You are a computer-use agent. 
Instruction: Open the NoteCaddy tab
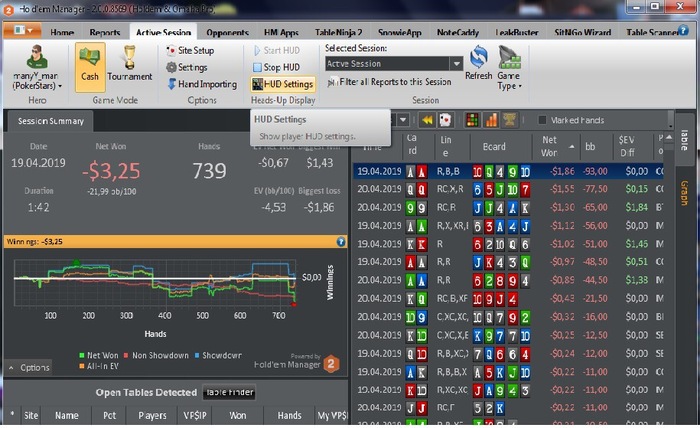click(x=458, y=32)
